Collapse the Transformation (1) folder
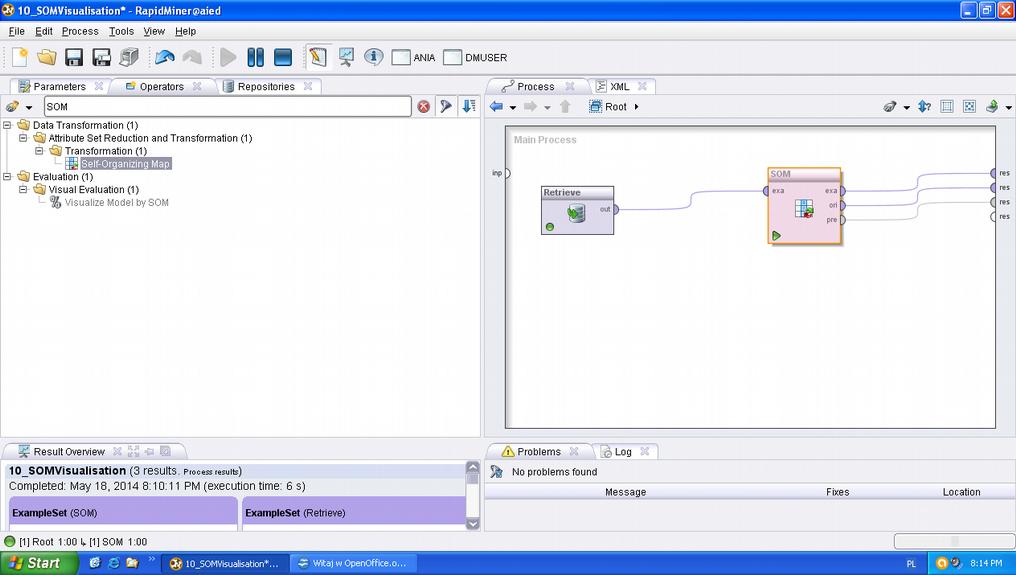This screenshot has width=1016, height=575. coord(39,151)
